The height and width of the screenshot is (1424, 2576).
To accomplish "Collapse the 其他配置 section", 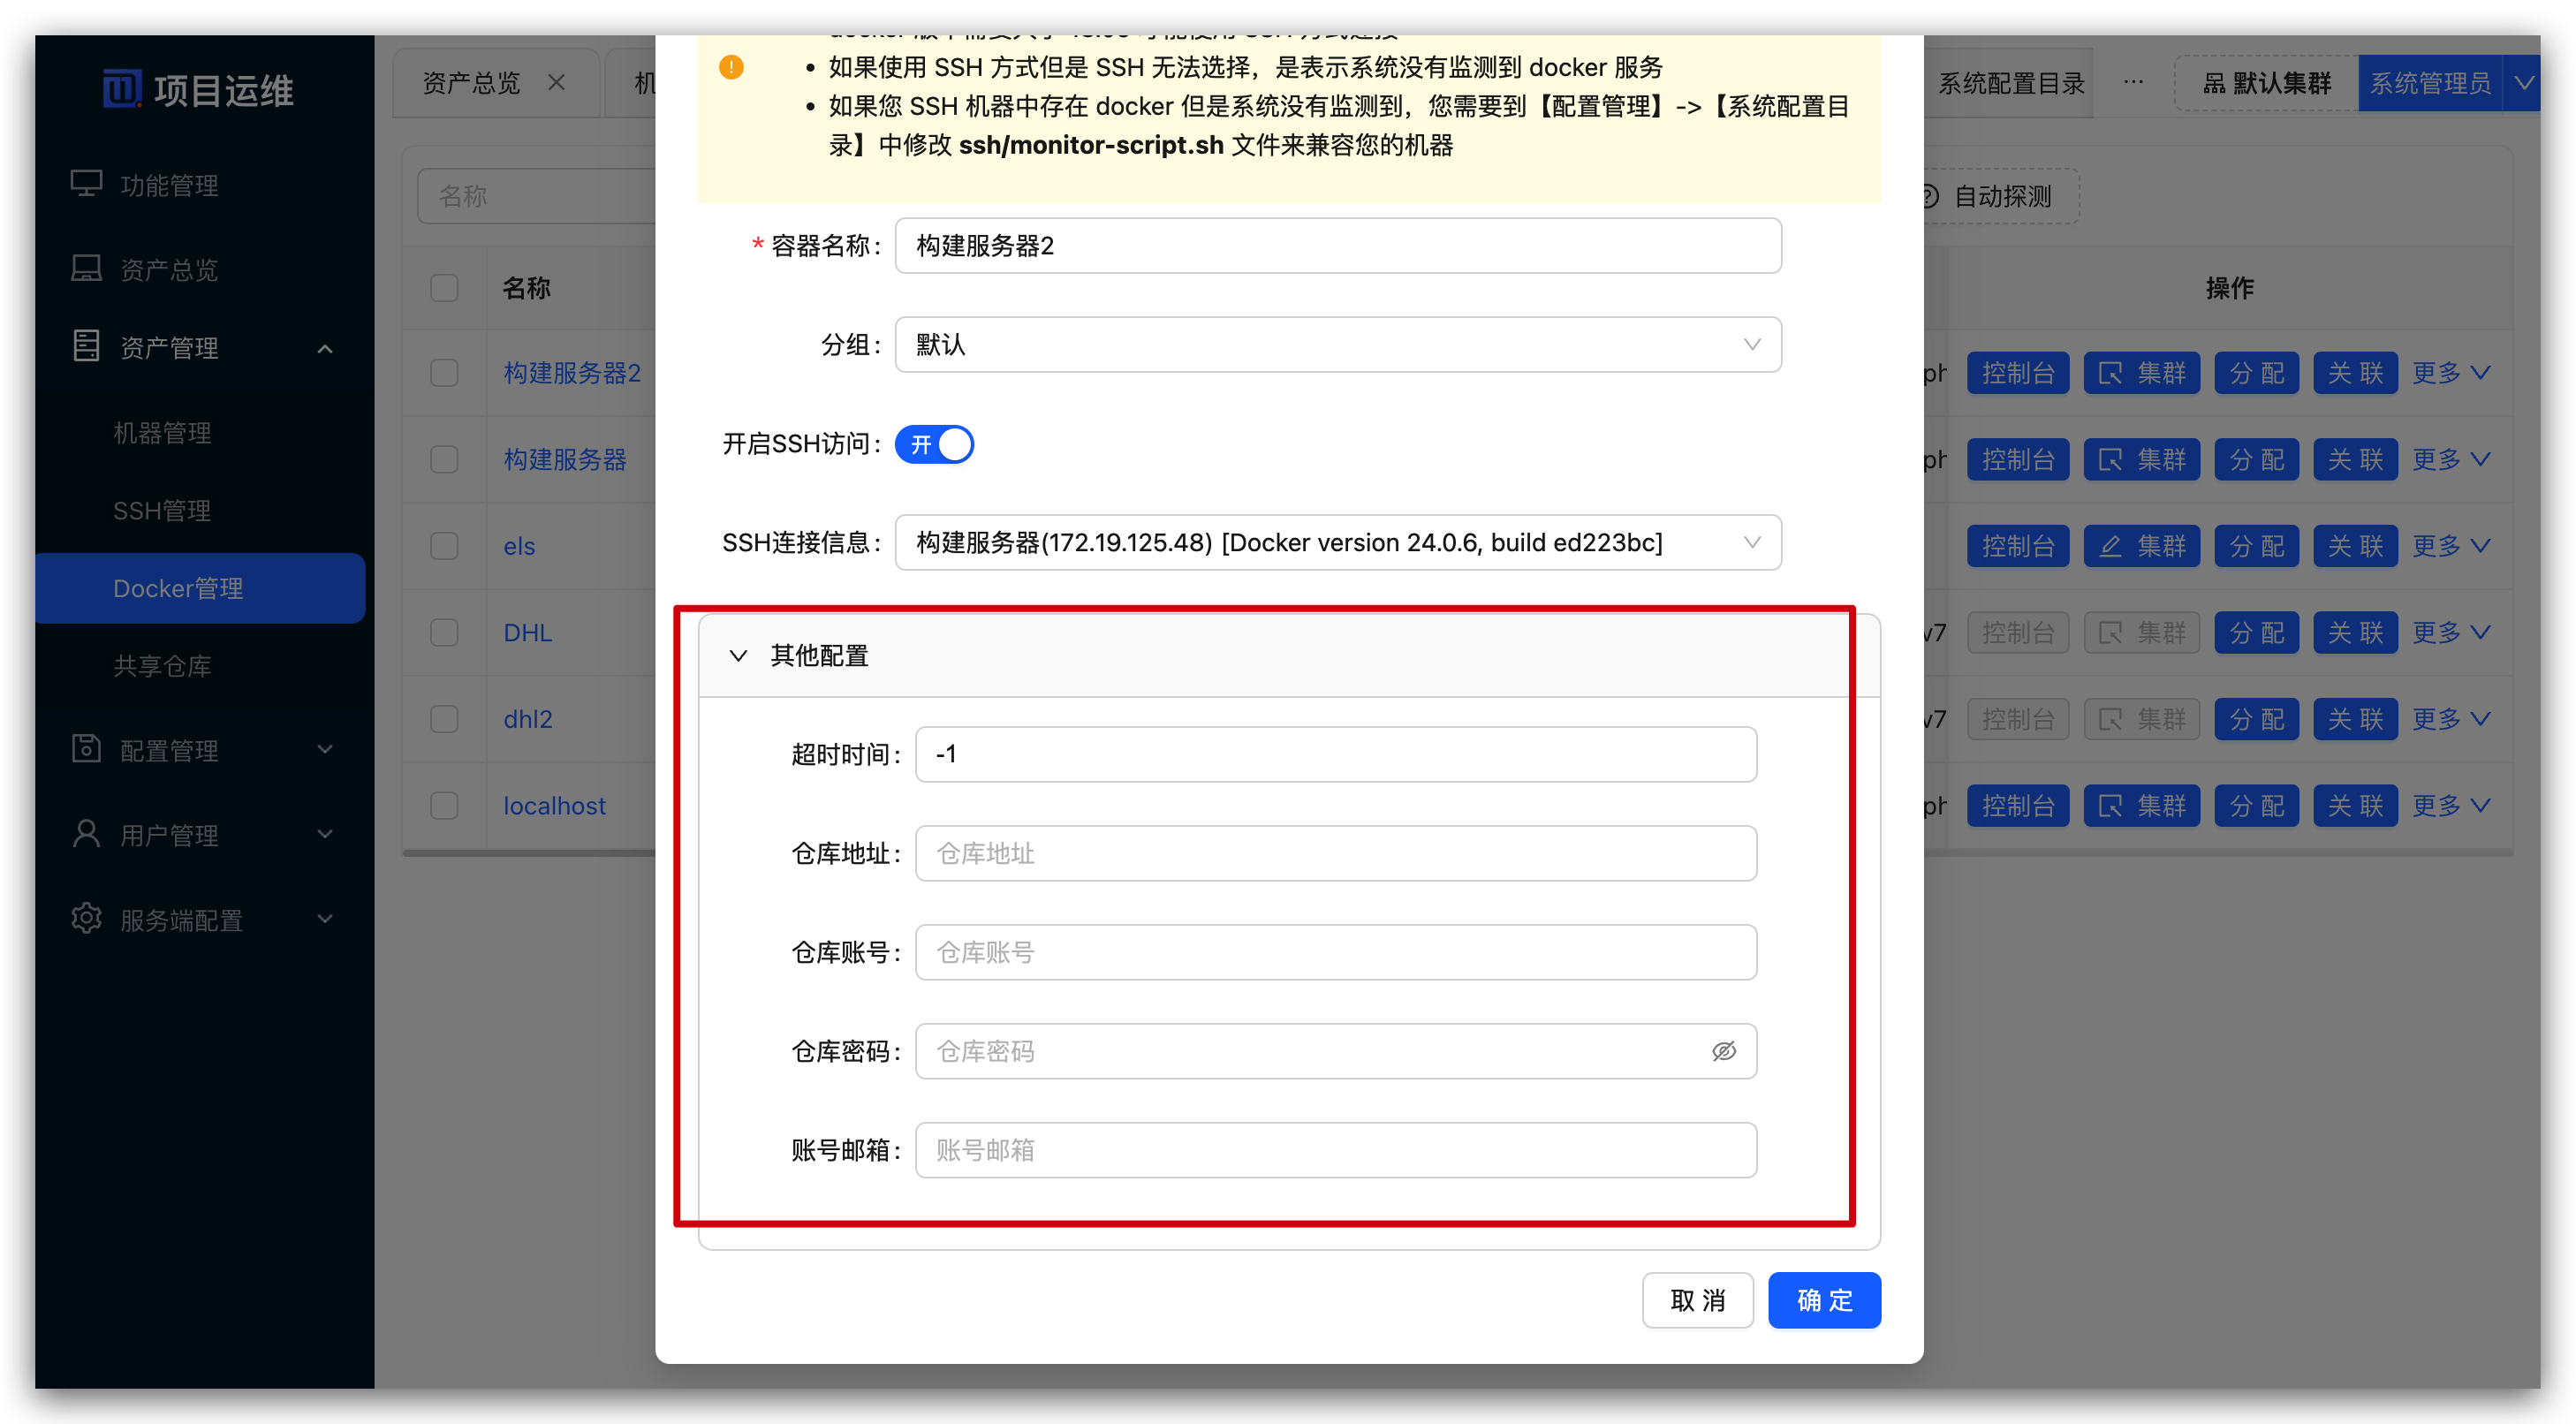I will click(739, 655).
